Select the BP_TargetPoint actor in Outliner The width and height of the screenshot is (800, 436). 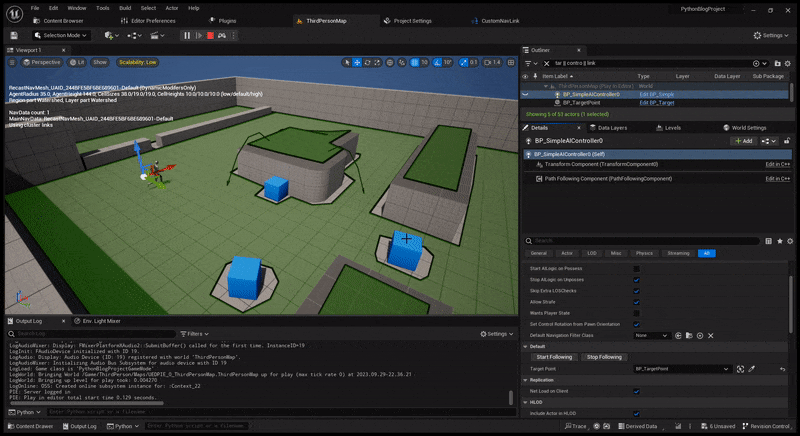coord(581,102)
